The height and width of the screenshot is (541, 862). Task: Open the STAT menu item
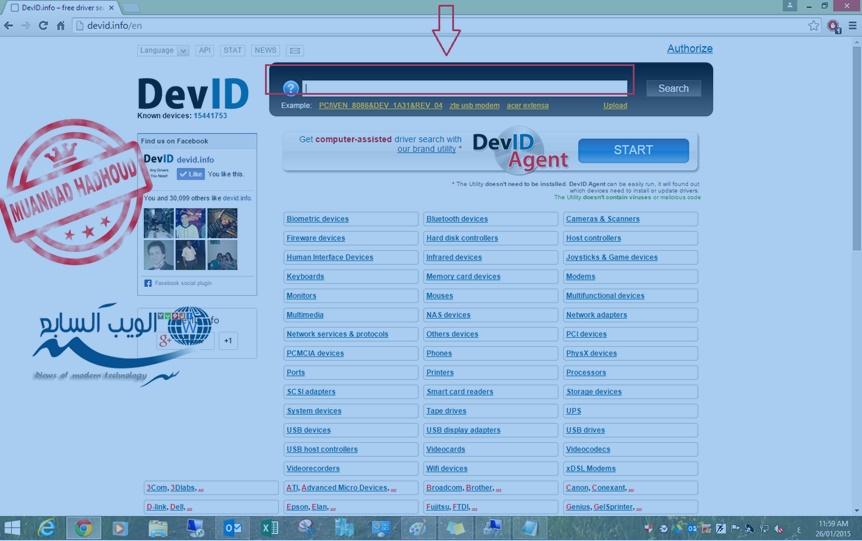click(233, 51)
